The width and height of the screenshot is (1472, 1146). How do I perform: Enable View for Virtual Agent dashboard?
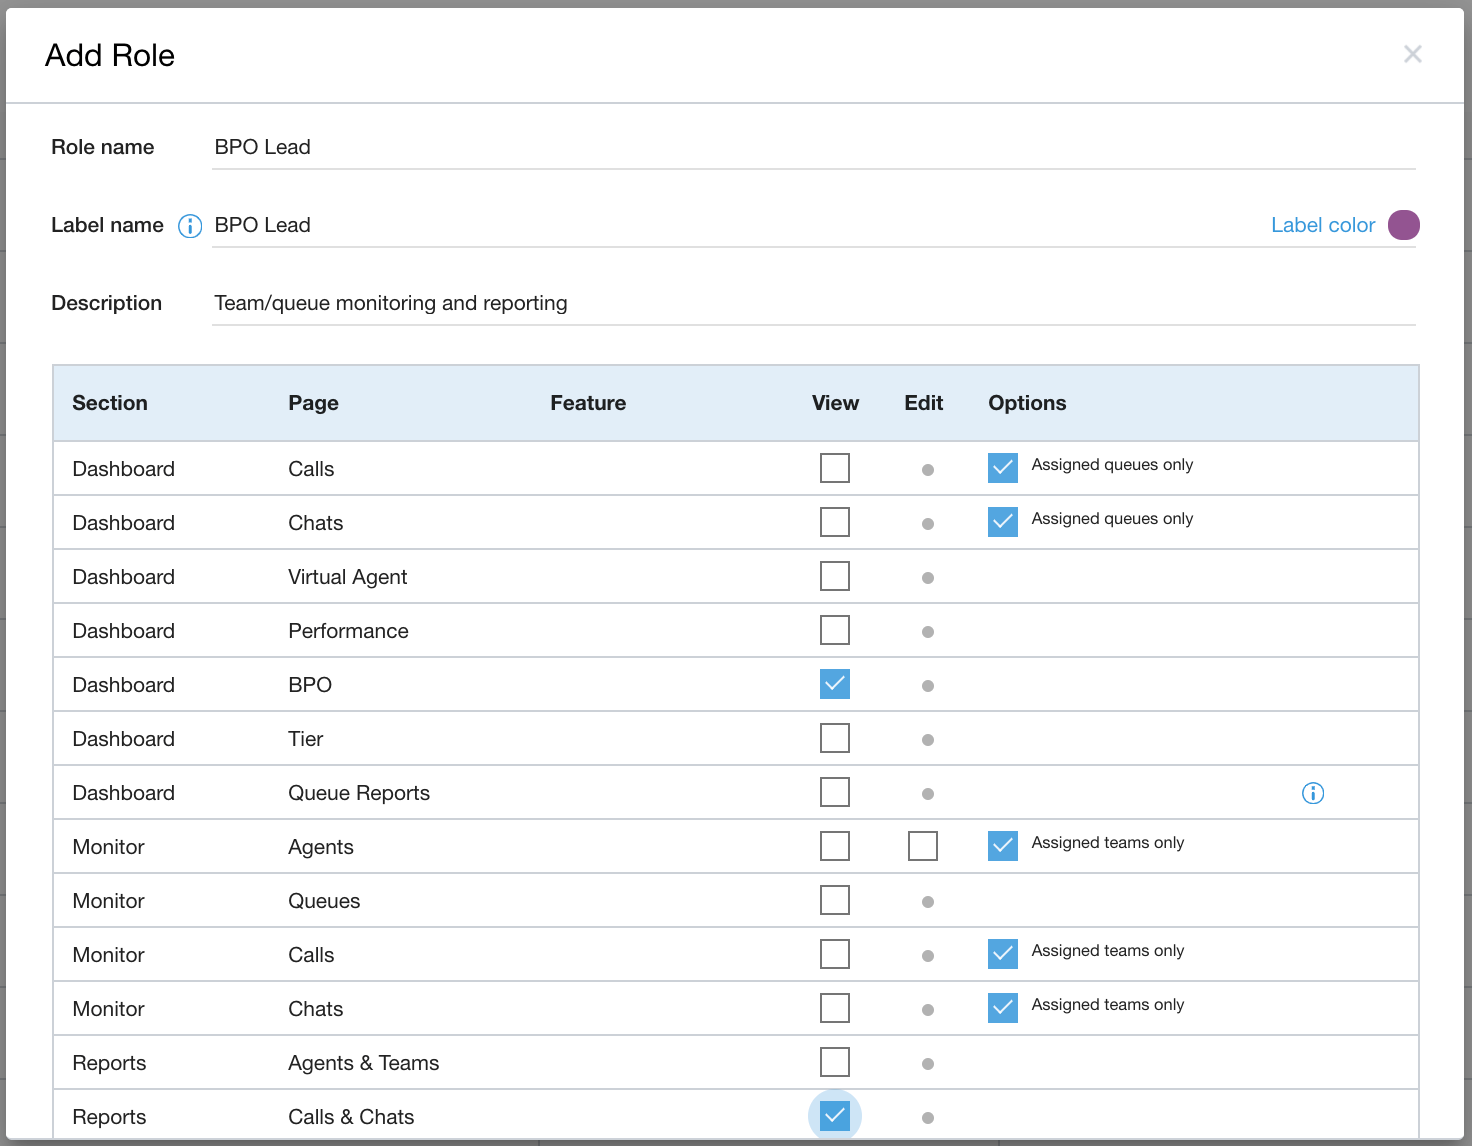835,575
